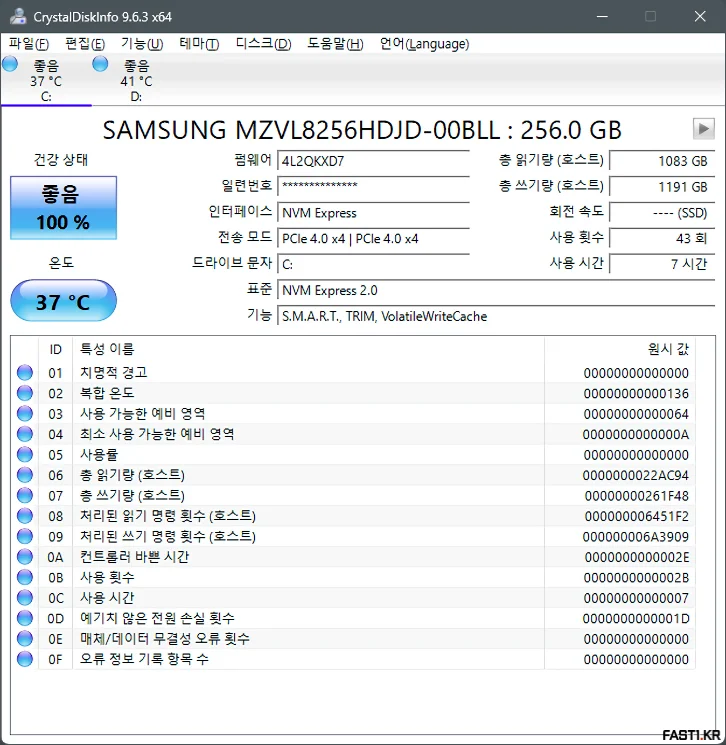
Task: Click the ID column header
Action: pyautogui.click(x=55, y=349)
